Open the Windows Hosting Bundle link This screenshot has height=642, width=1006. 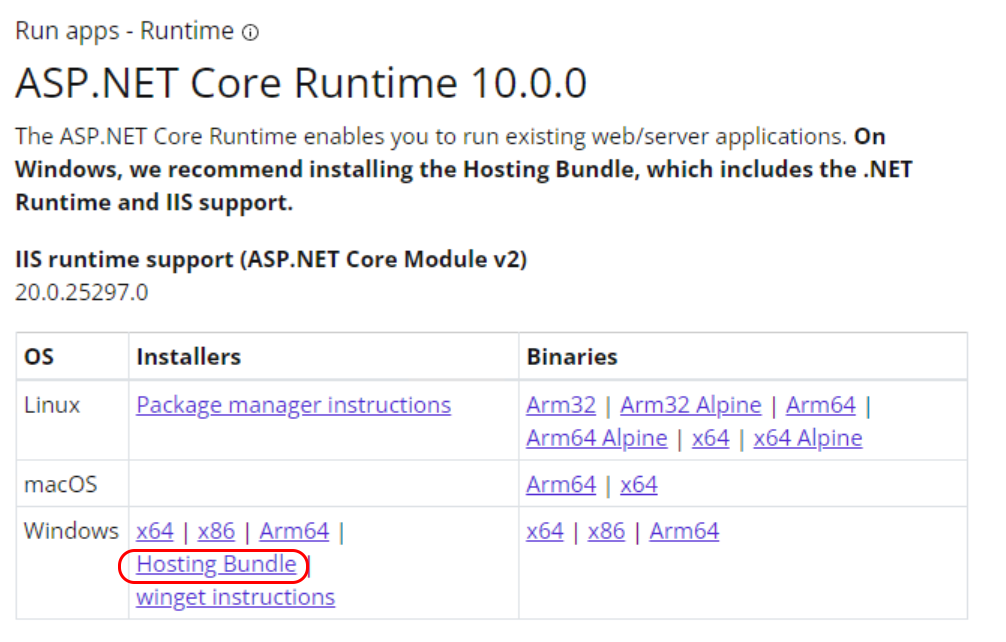(216, 564)
